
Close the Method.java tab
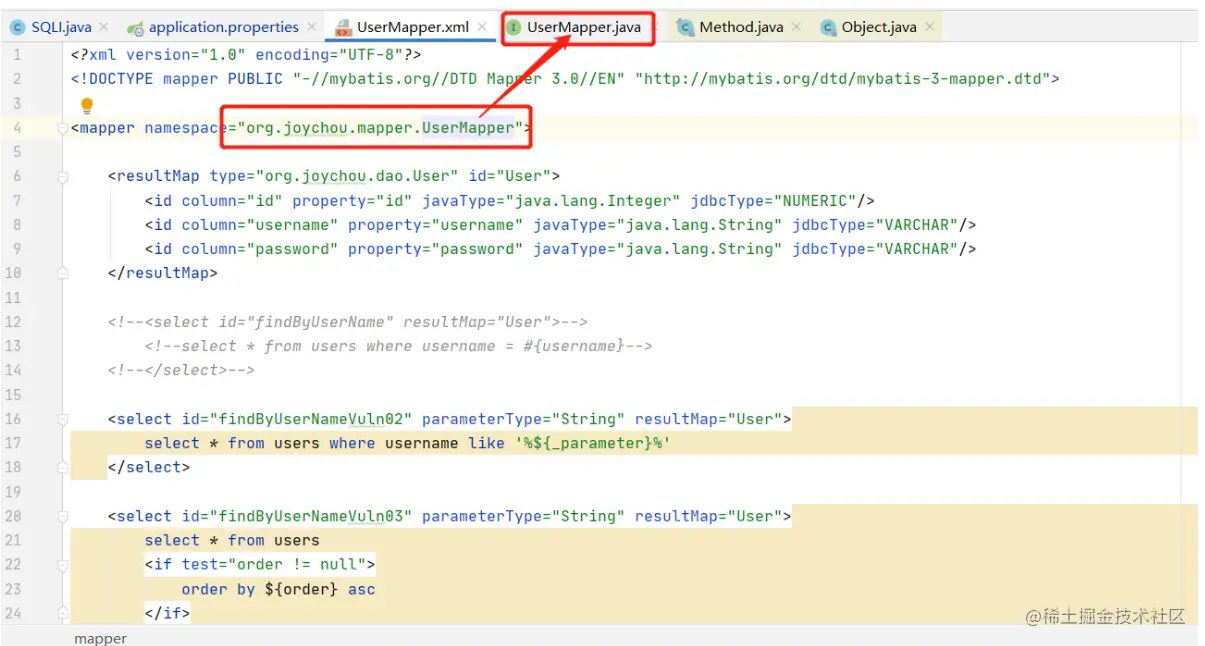pyautogui.click(x=797, y=27)
